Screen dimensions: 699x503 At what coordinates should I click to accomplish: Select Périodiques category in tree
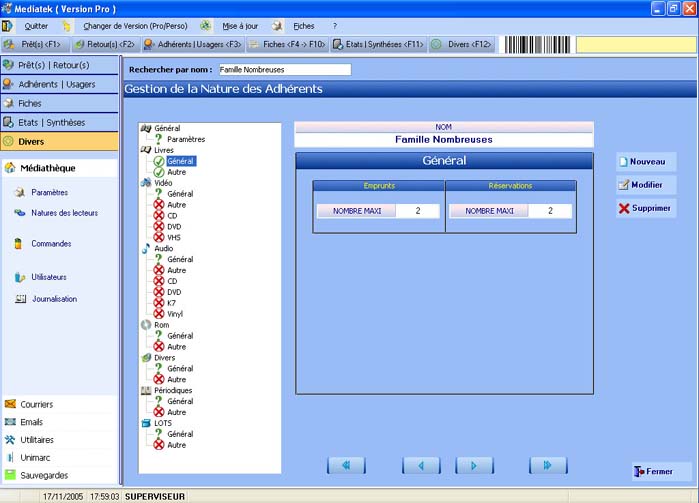(173, 390)
